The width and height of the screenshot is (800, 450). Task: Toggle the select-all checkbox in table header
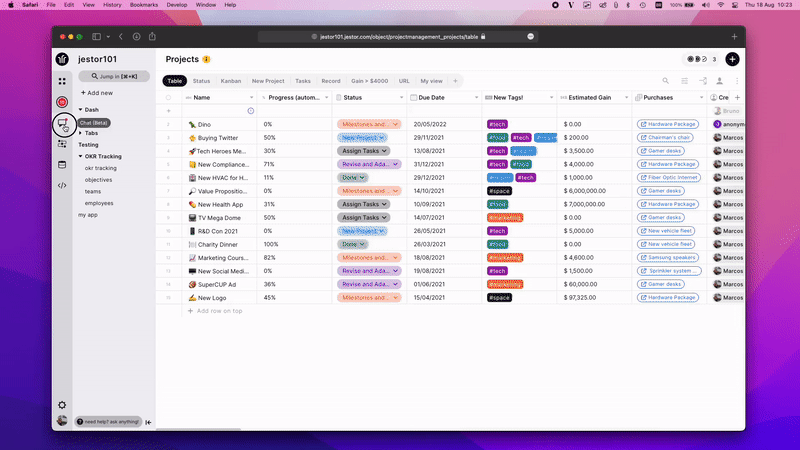(168, 97)
